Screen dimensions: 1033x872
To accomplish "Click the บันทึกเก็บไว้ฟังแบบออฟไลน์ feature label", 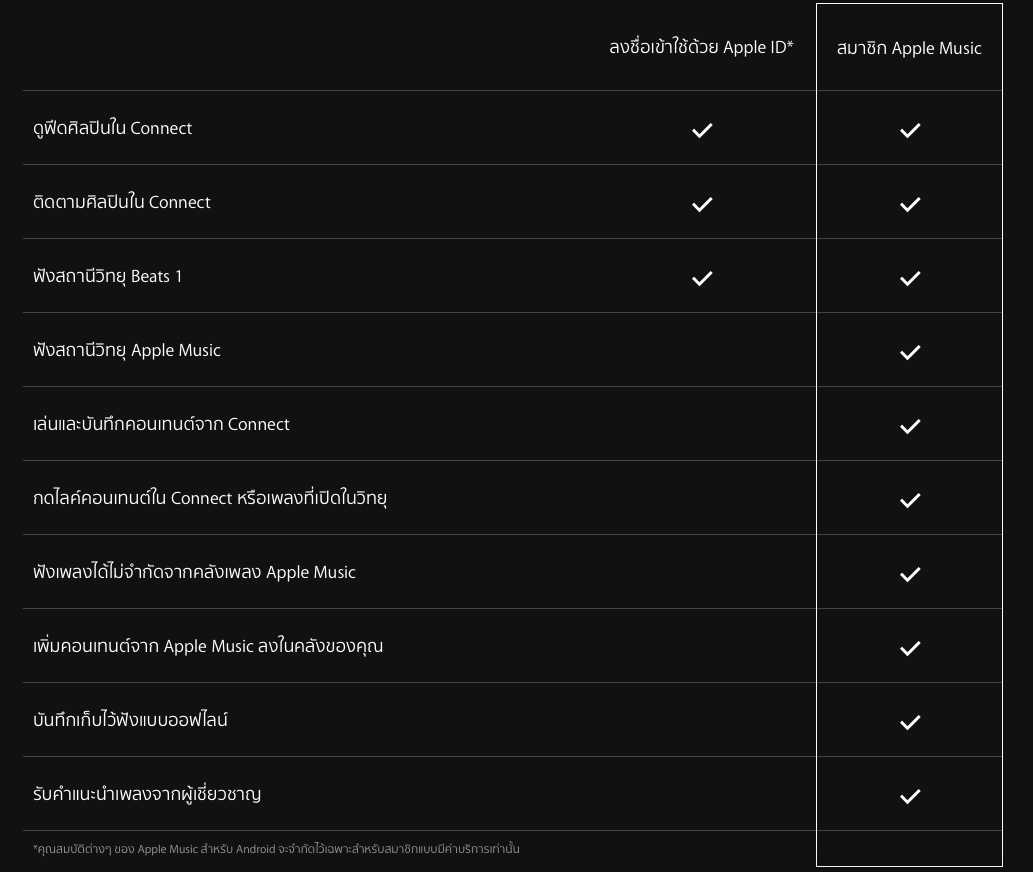I will pyautogui.click(x=130, y=720).
